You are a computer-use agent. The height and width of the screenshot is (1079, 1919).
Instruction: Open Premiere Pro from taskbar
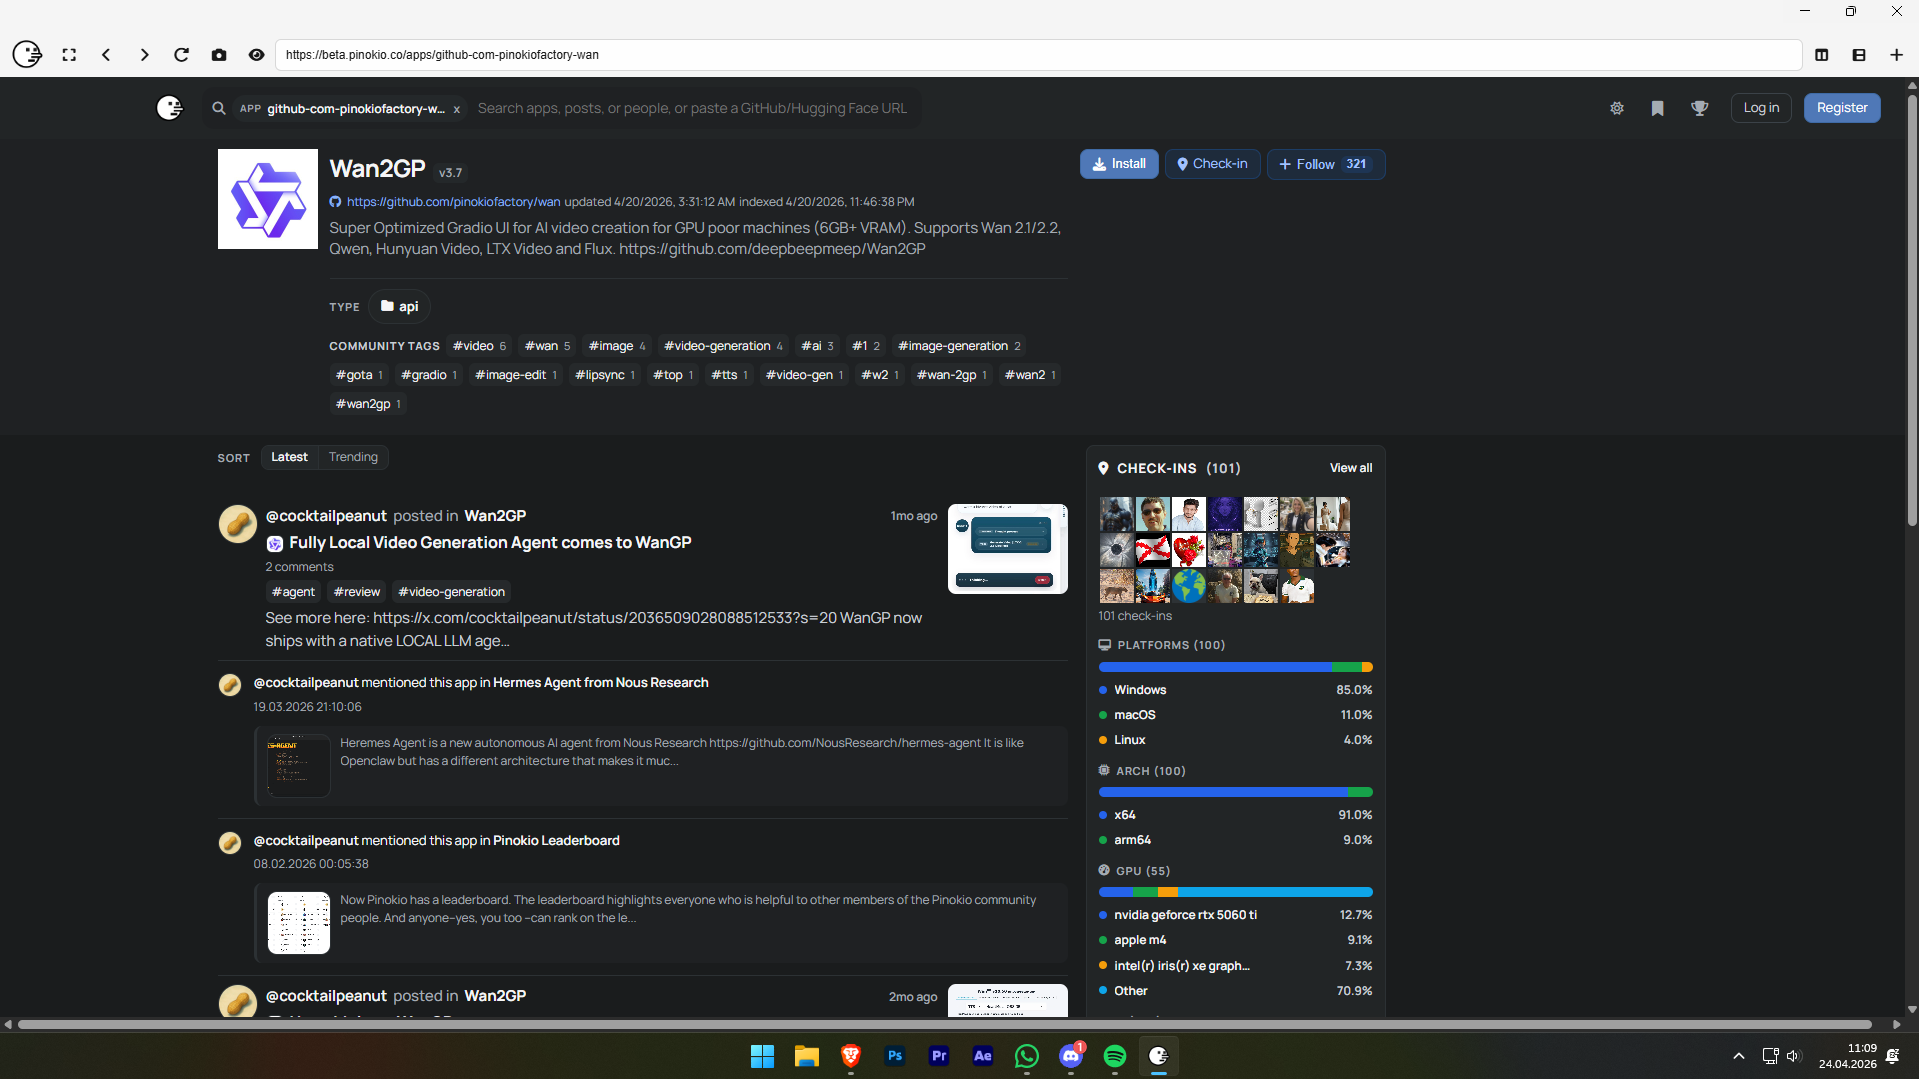pyautogui.click(x=939, y=1056)
